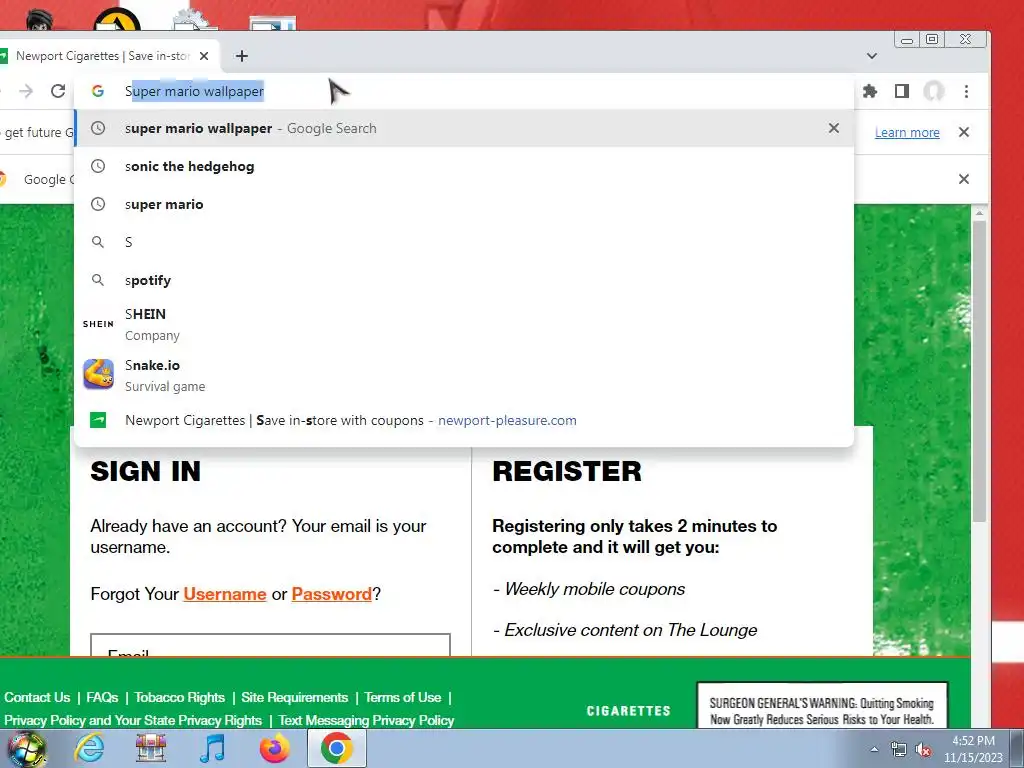Click the page vertical scrollbar thumb
Screen dimensions: 1024x768
pyautogui.click(x=978, y=371)
